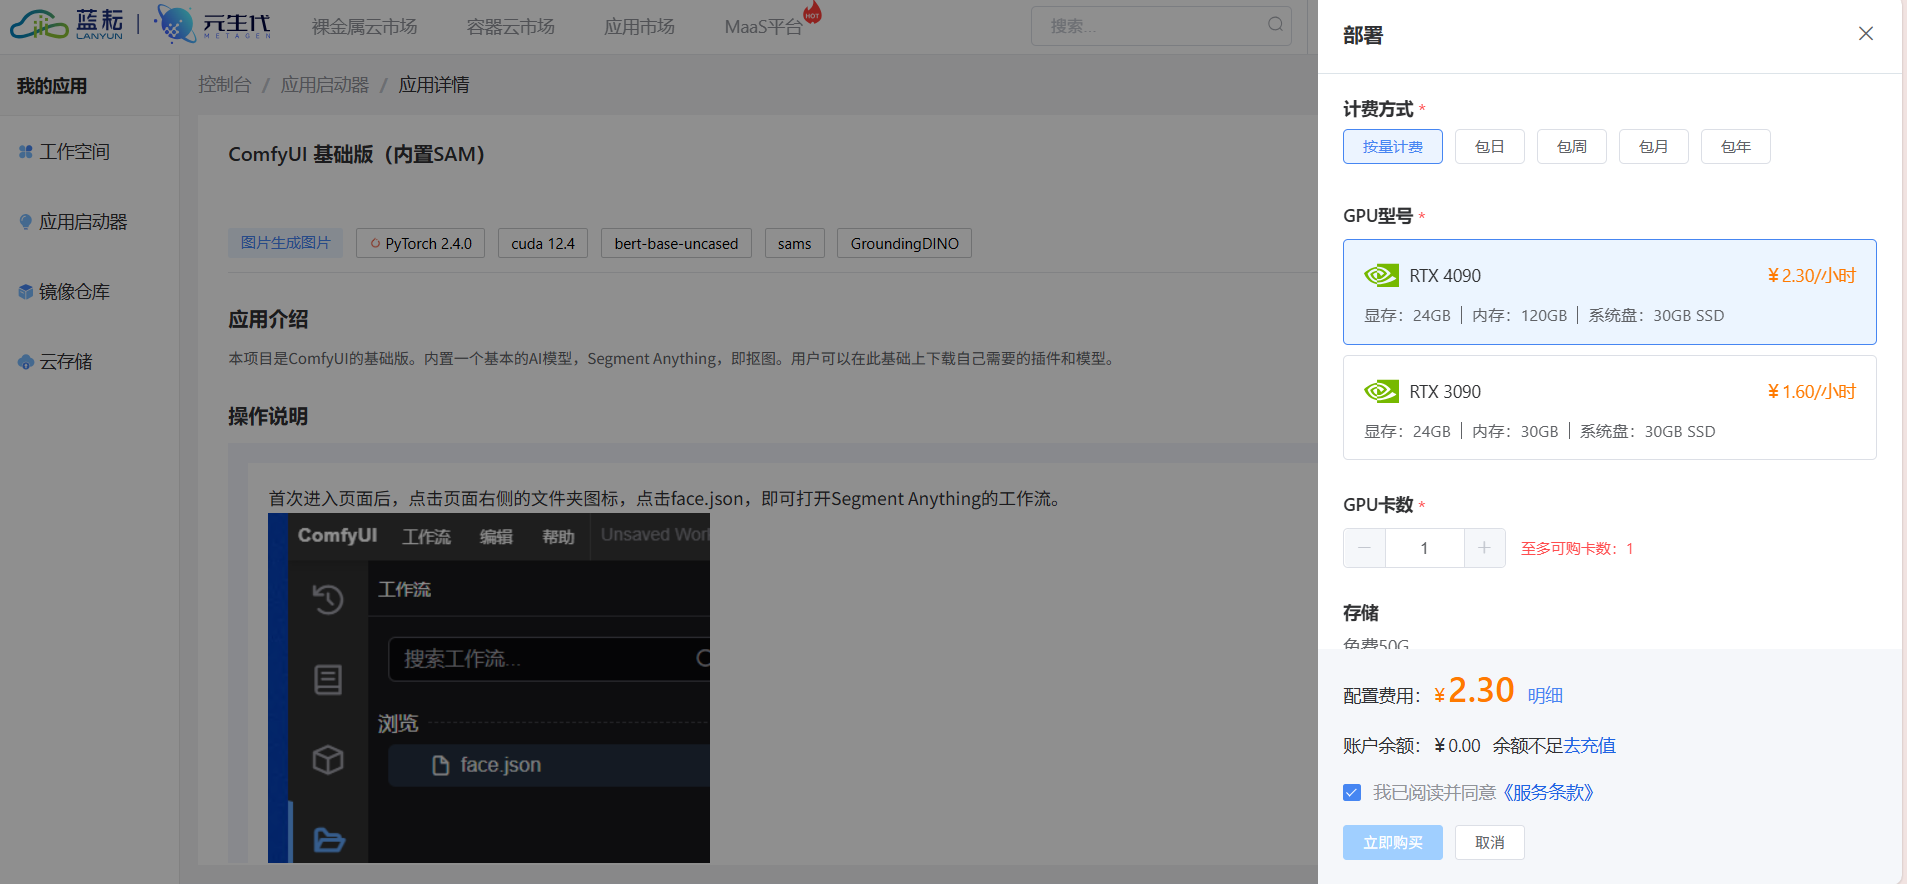Choose the RTX 3090 GPU card
This screenshot has height=884, width=1907.
1609,408
